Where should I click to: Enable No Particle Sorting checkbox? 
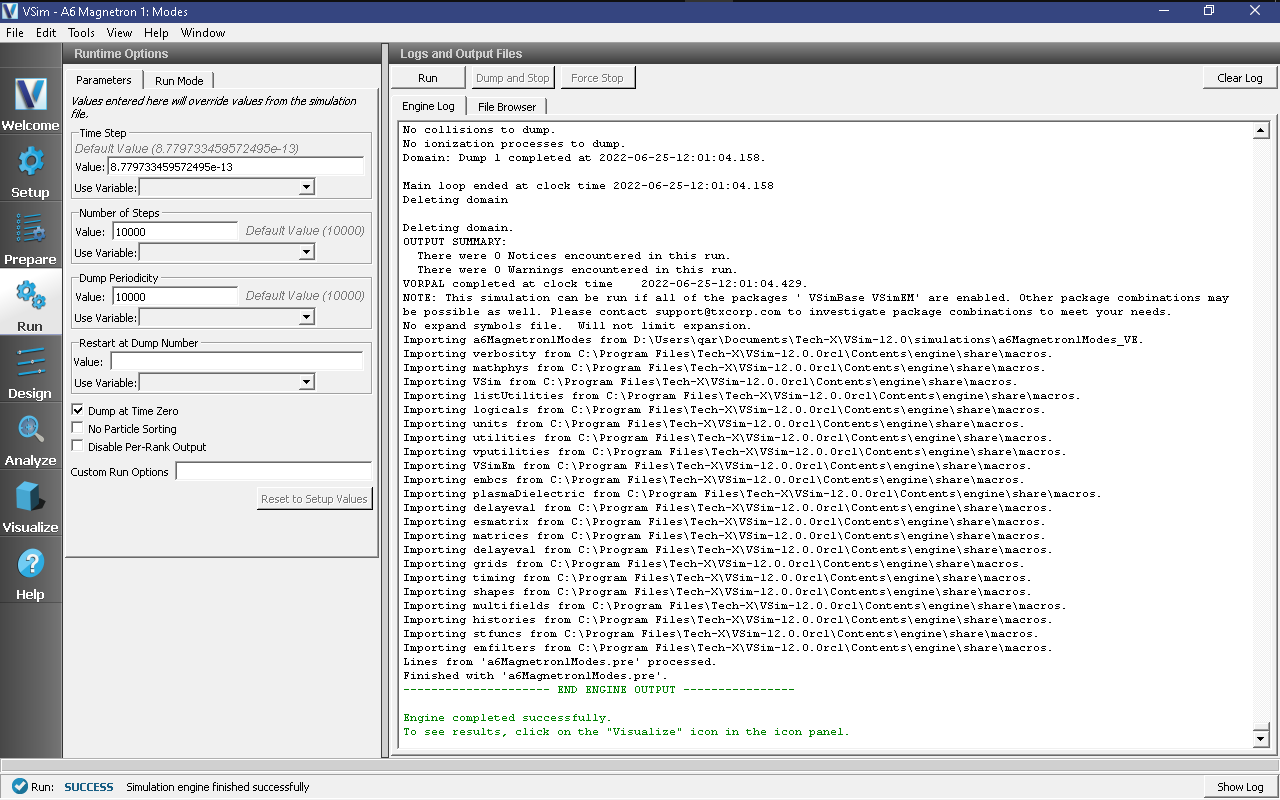click(78, 429)
